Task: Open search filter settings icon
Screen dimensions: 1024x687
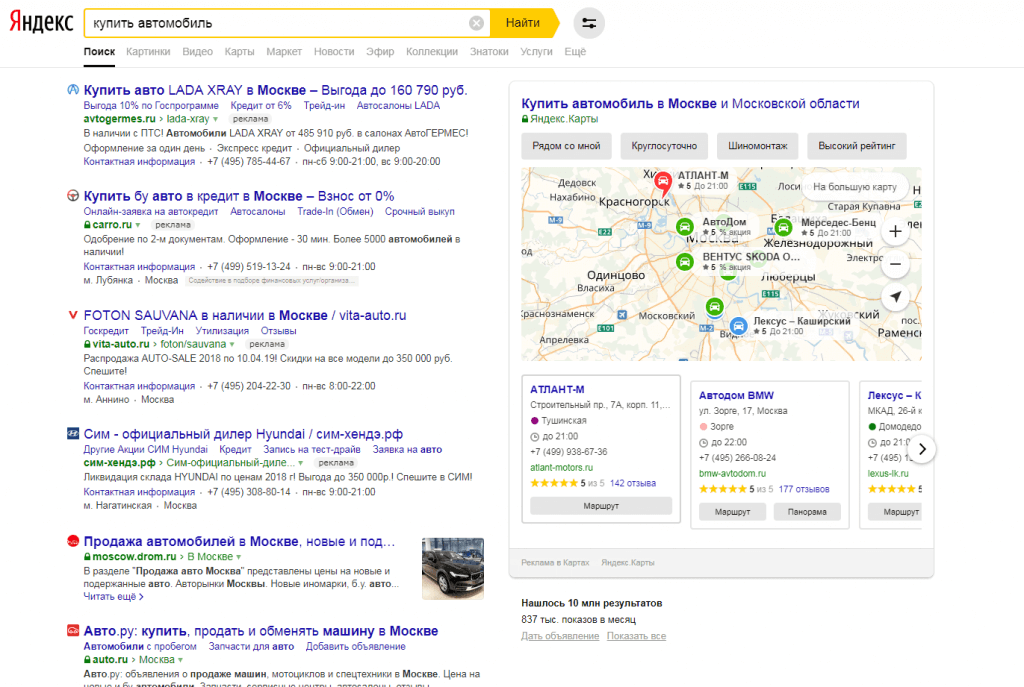Action: (589, 23)
